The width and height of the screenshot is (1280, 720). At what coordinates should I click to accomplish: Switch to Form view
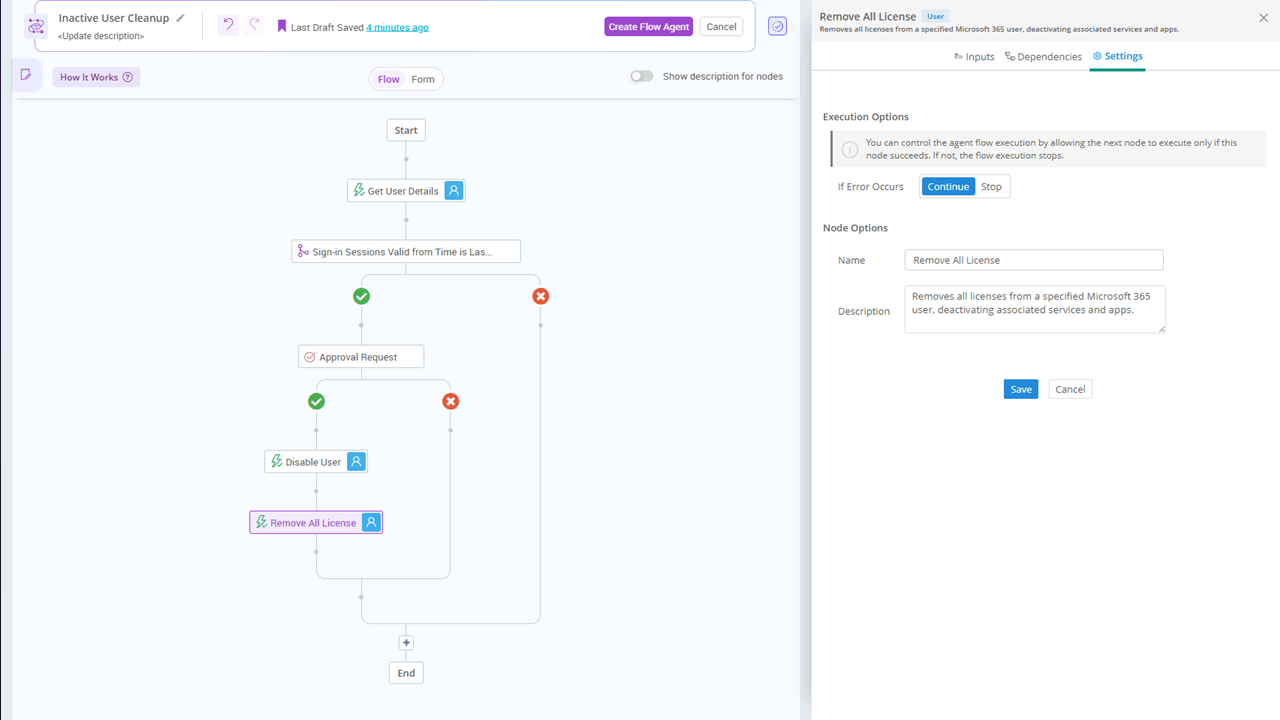click(x=423, y=79)
